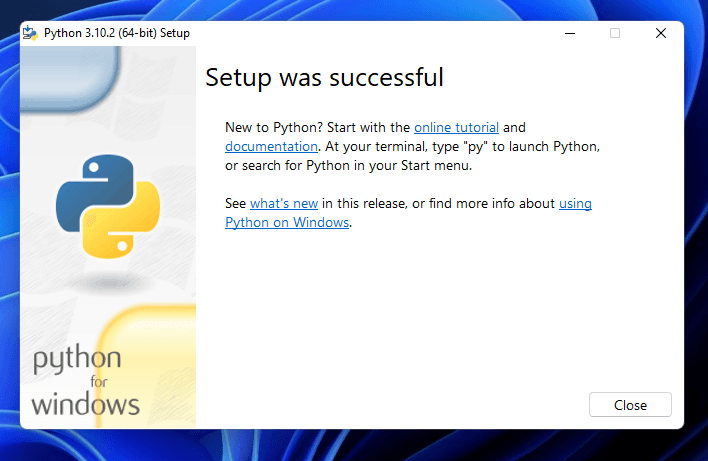Minimize the Python Setup window
Screen dimensions: 708x461
click(x=570, y=33)
